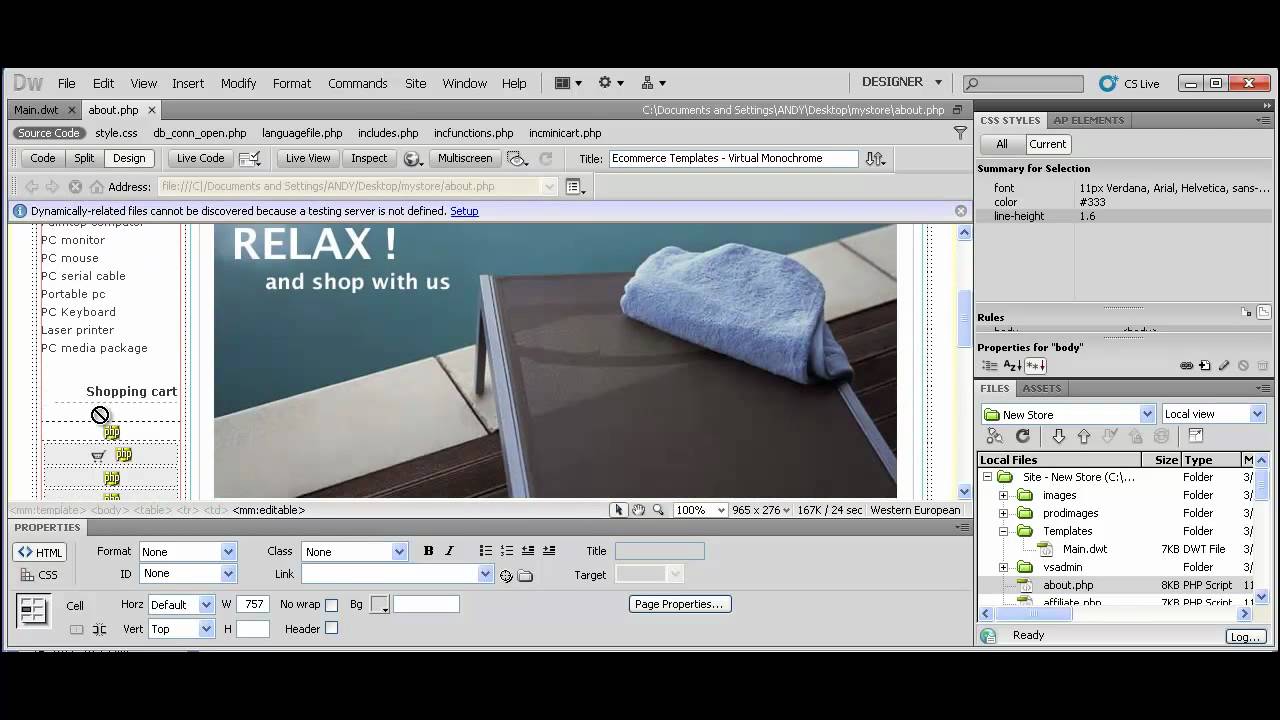Click the Point to File target icon
The image size is (1280, 720).
click(x=506, y=575)
